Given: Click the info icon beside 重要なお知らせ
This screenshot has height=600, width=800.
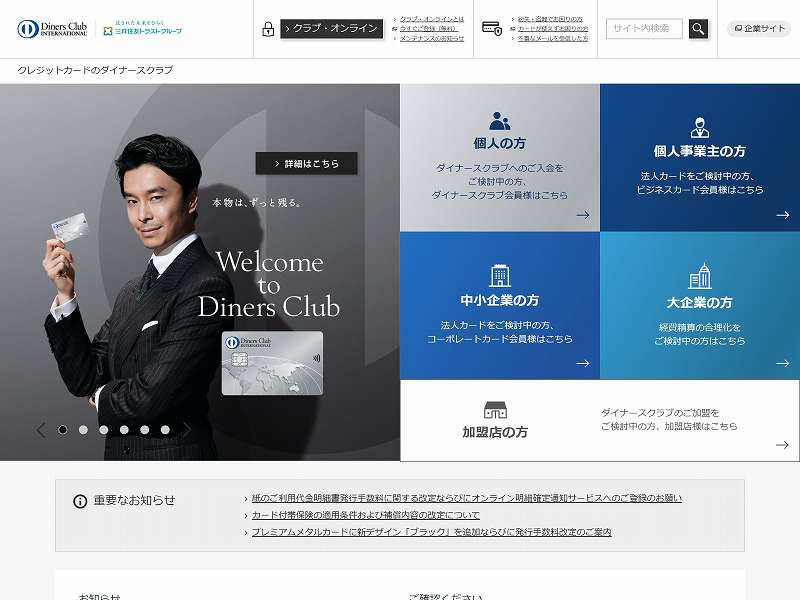Looking at the screenshot, I should click(x=80, y=502).
